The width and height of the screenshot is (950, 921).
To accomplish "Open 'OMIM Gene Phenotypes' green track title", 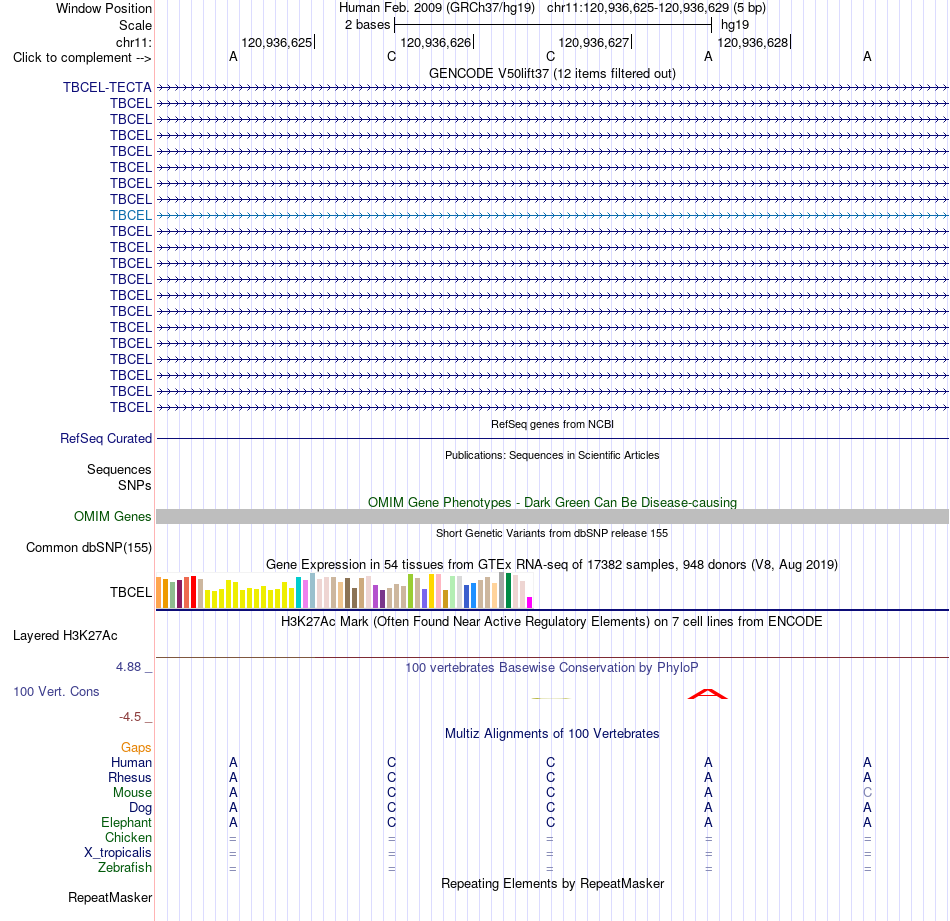I will click(x=553, y=502).
